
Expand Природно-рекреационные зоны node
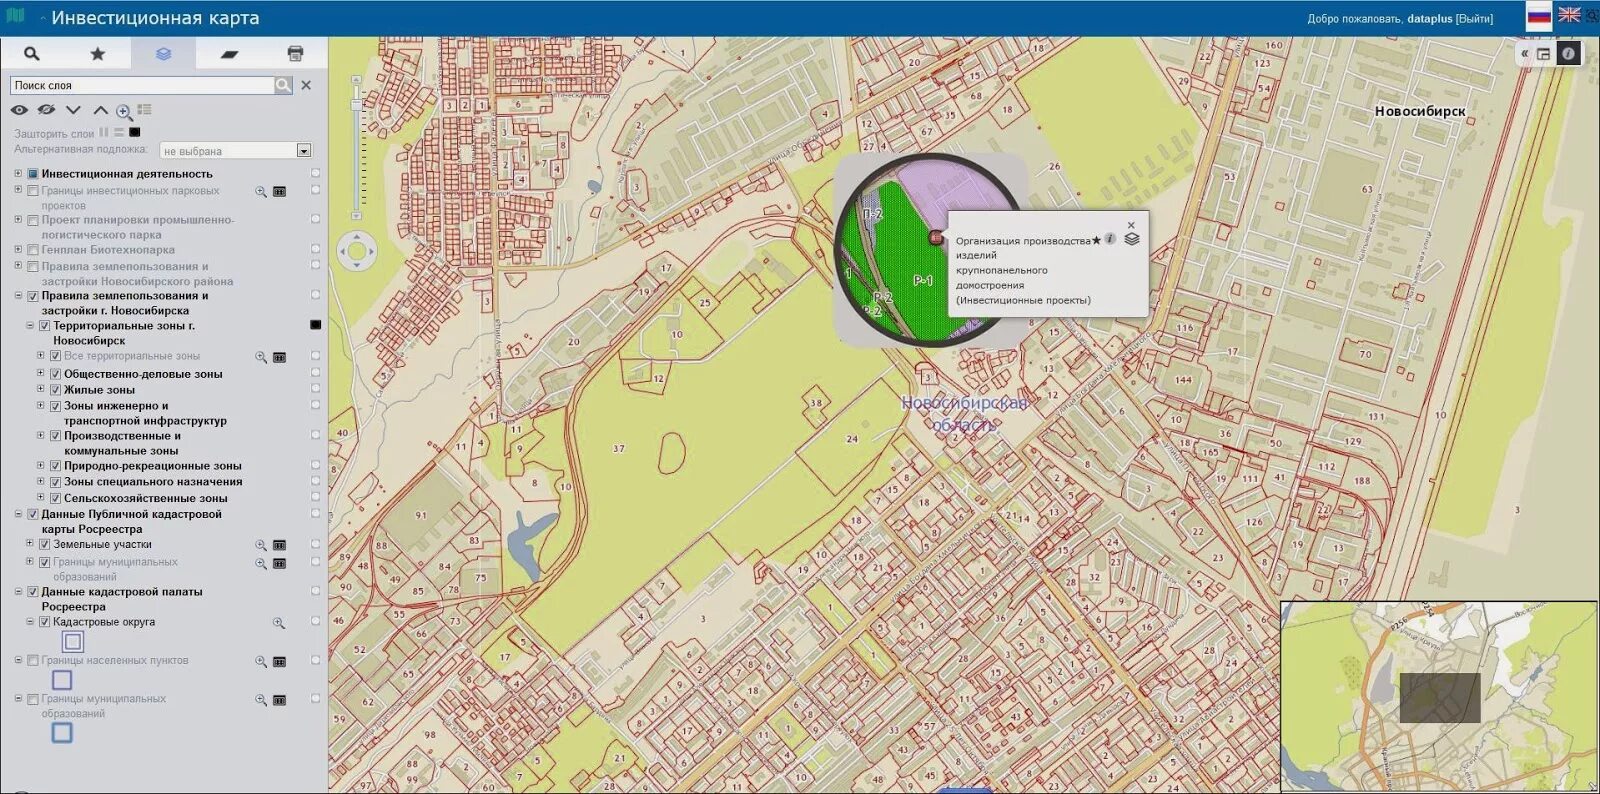point(41,465)
